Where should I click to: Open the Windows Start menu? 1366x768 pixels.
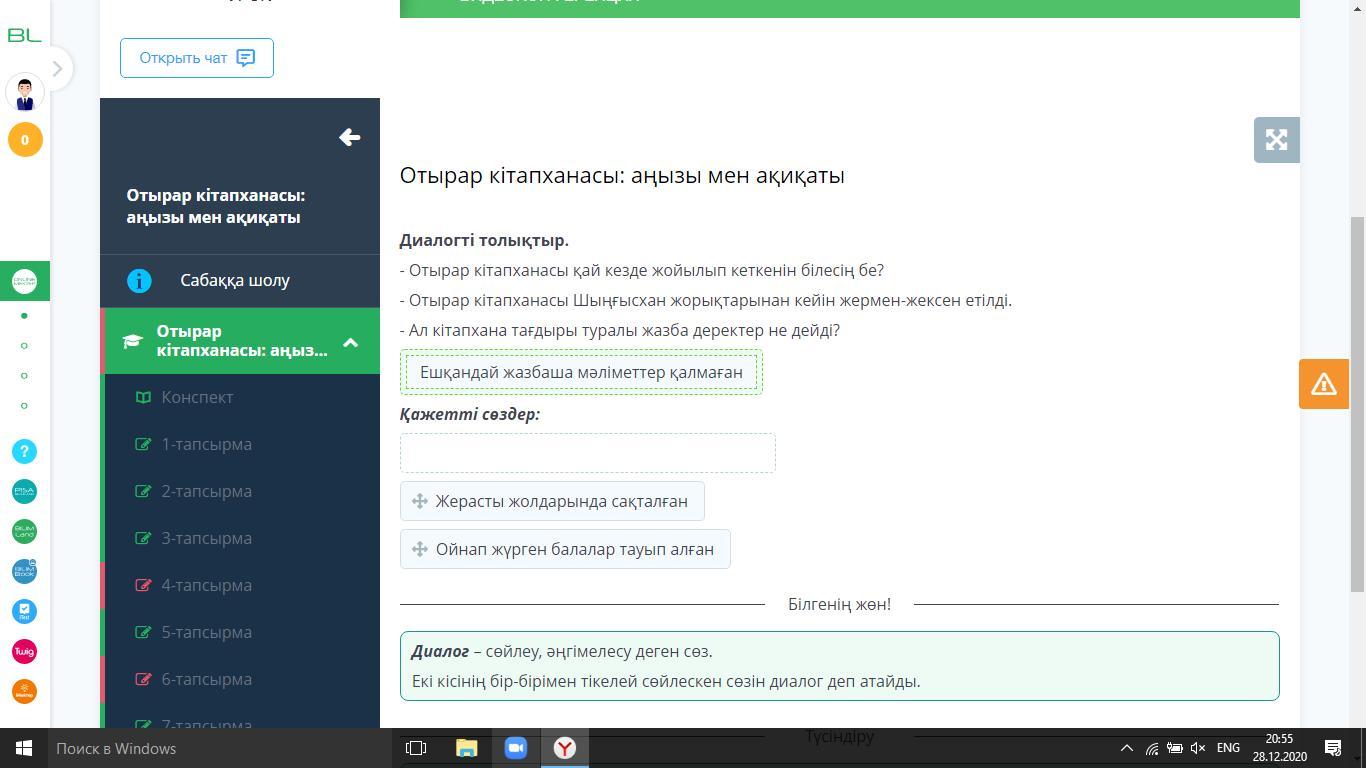tap(24, 748)
